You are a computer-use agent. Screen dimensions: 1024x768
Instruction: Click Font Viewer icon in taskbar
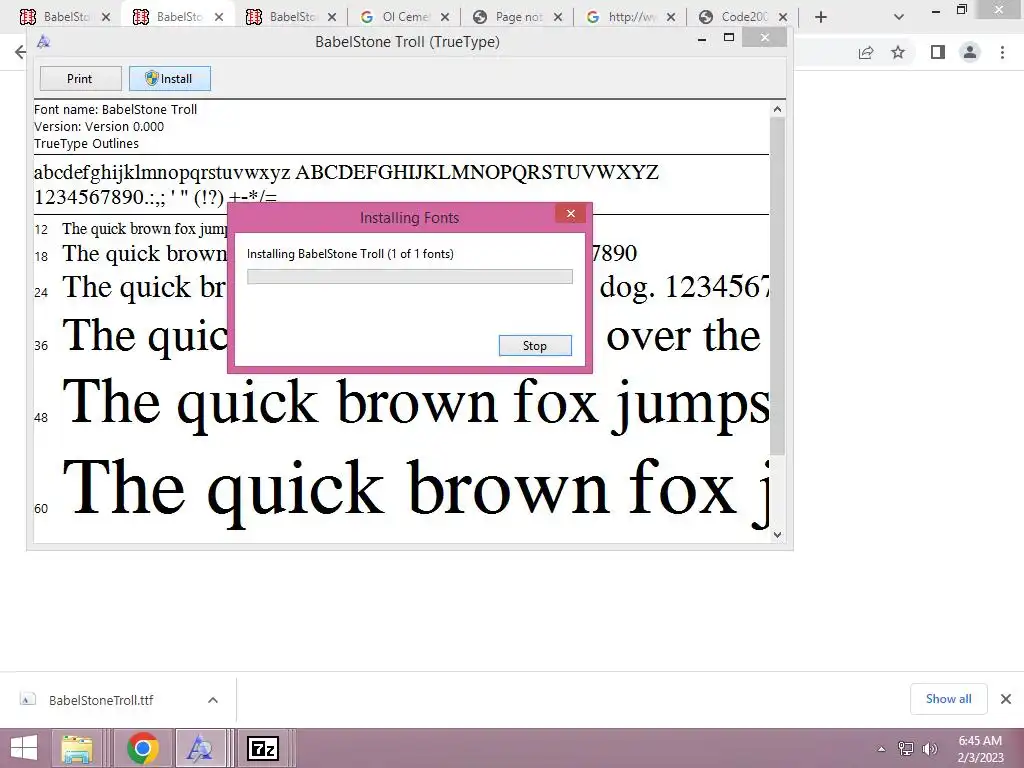[200, 748]
